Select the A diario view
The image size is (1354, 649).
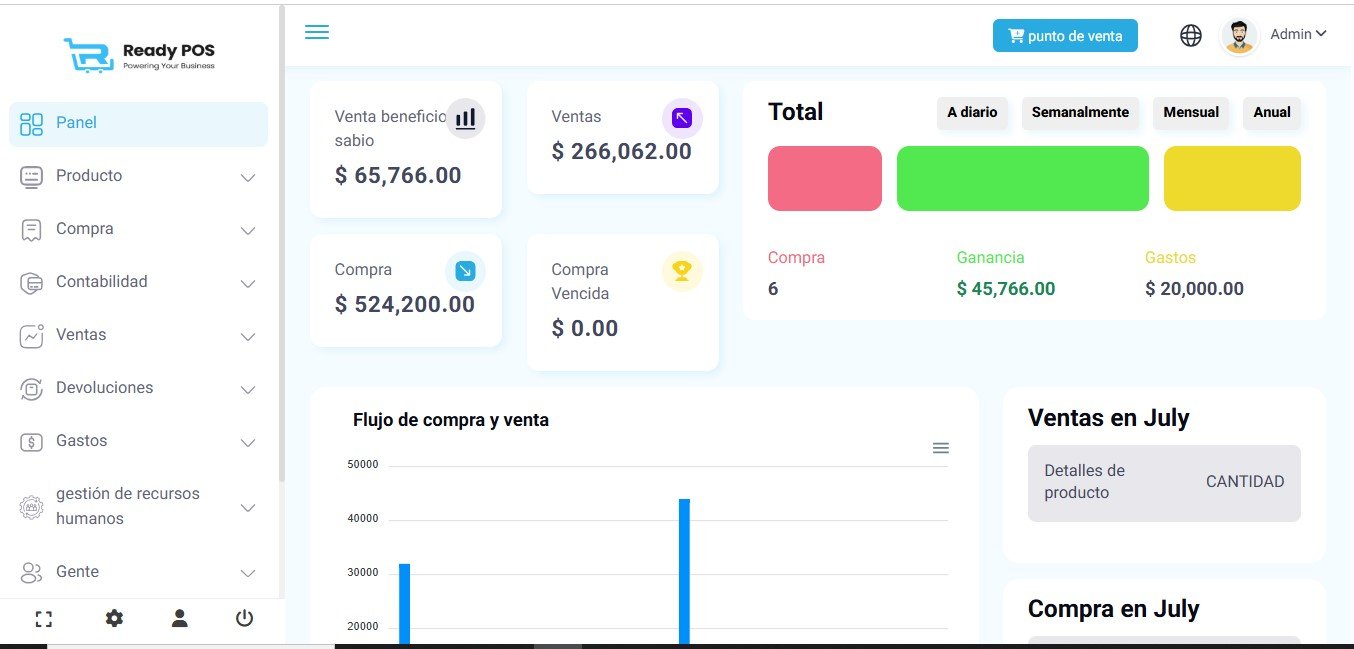[x=972, y=113]
